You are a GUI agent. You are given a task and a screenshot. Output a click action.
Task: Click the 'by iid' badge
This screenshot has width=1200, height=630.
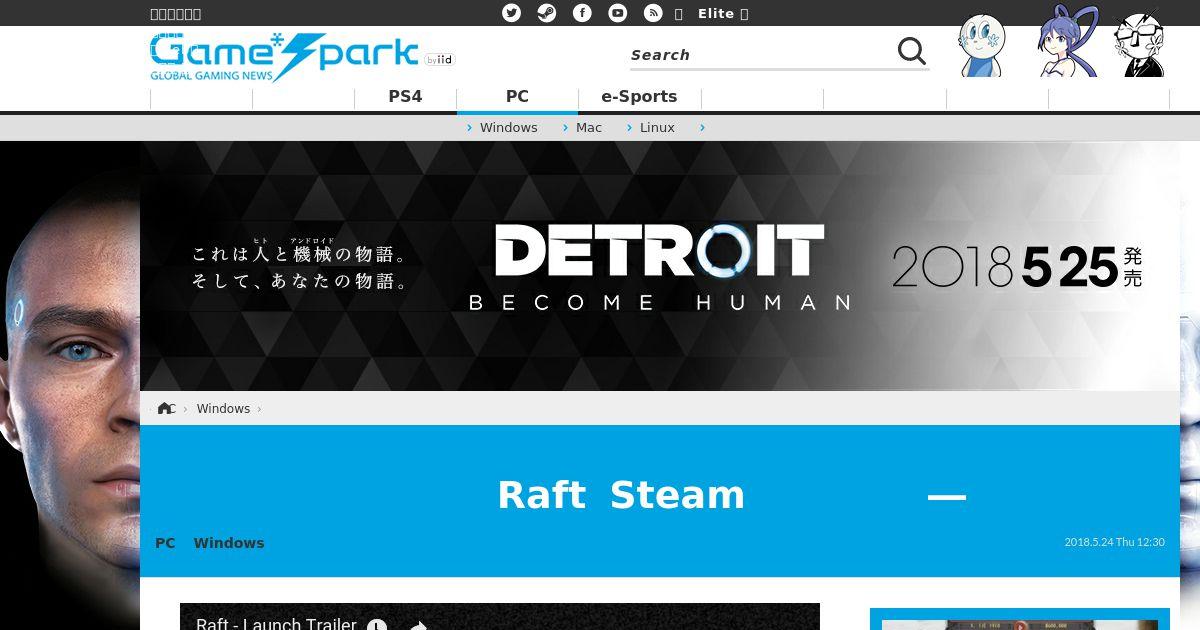coord(439,60)
